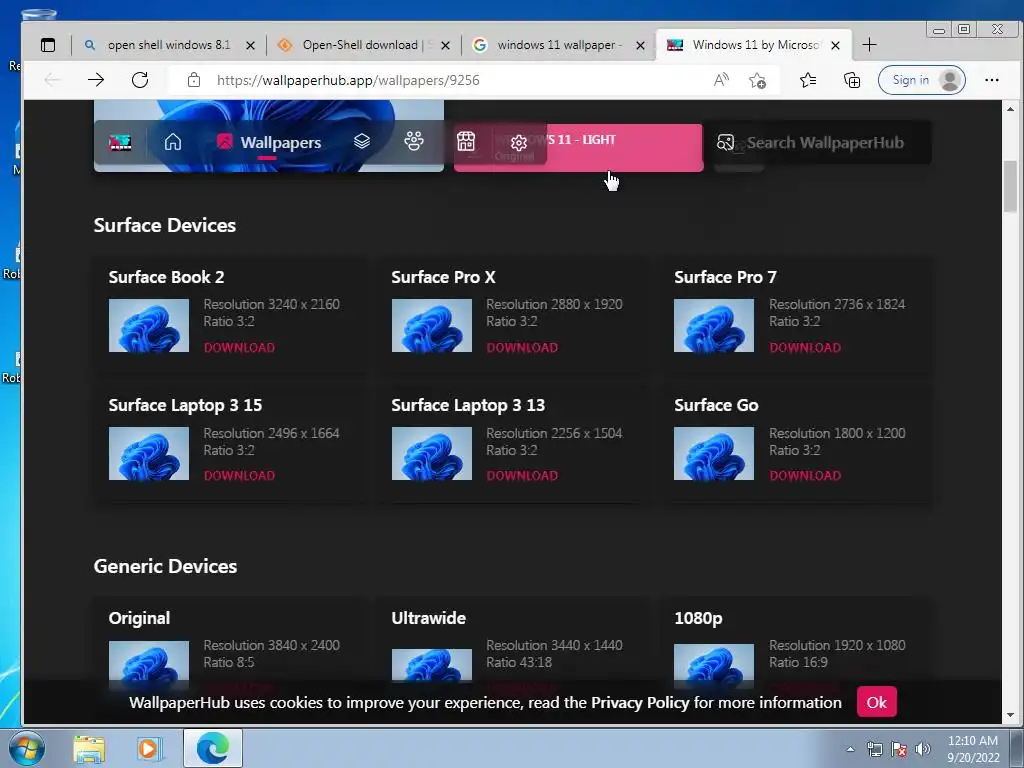Image resolution: width=1024 pixels, height=768 pixels.
Task: Switch to open shell windows 8.1 tab
Action: pos(167,45)
